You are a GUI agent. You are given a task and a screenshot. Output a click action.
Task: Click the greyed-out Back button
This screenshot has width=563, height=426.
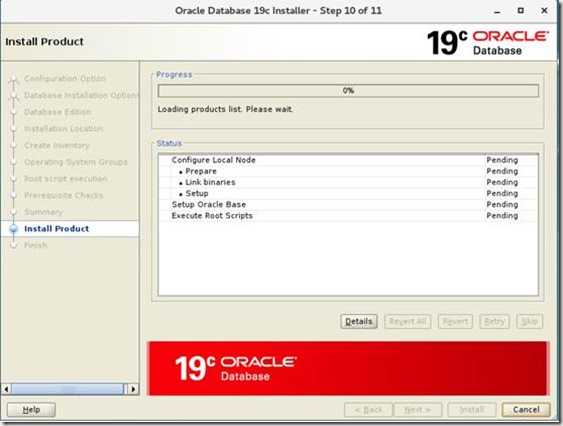368,409
